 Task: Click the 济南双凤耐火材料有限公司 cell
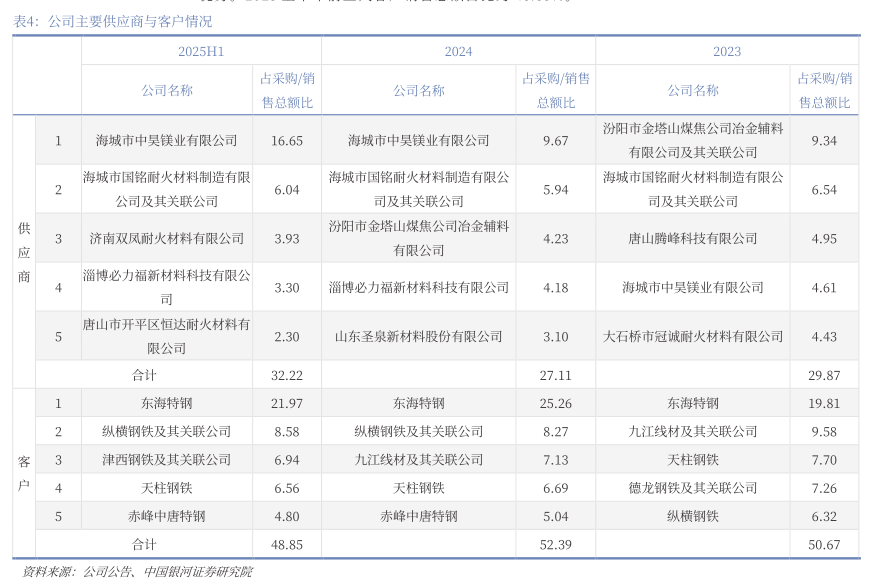click(x=166, y=239)
